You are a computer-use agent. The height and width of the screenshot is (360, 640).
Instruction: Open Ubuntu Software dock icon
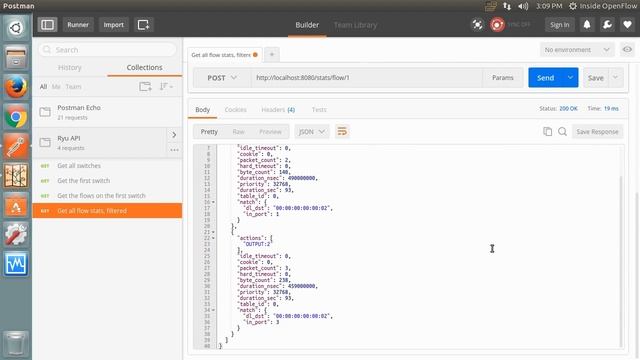pos(16,205)
